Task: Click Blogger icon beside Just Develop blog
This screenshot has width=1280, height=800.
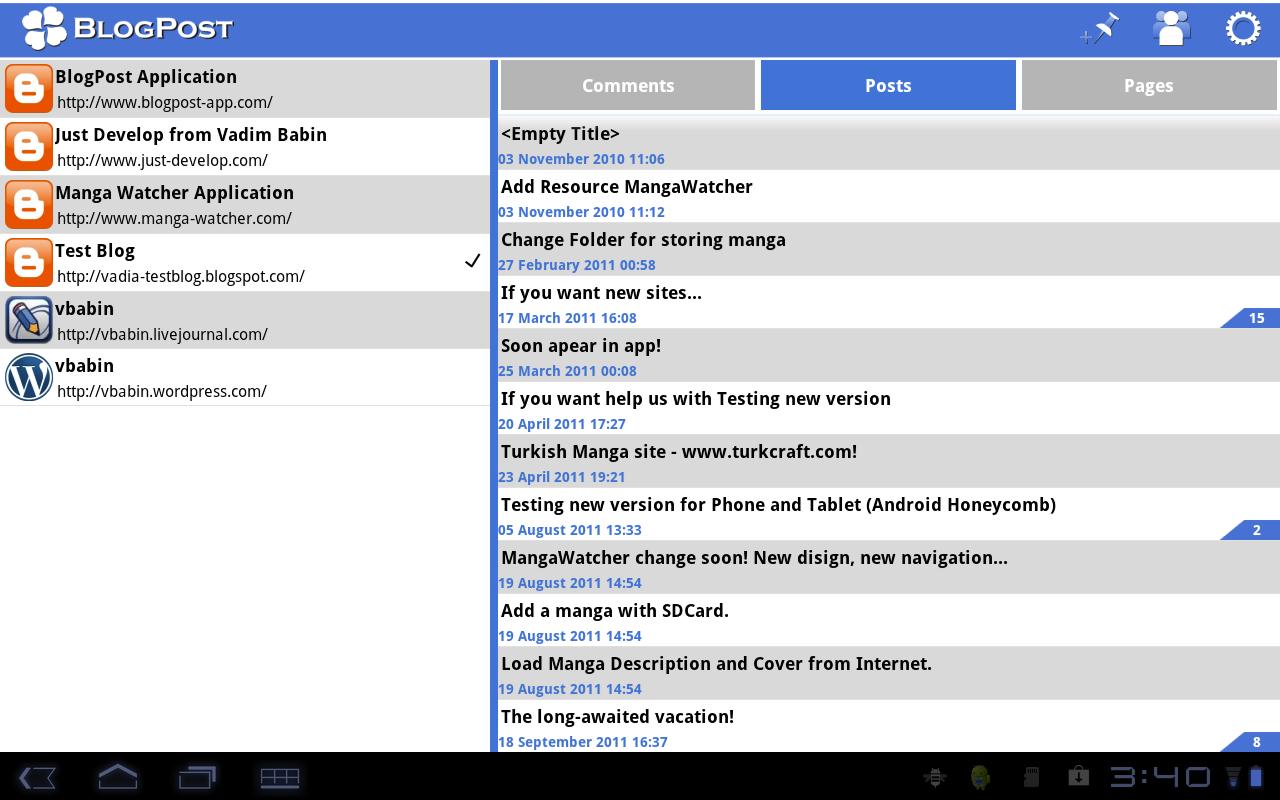Action: [29, 147]
